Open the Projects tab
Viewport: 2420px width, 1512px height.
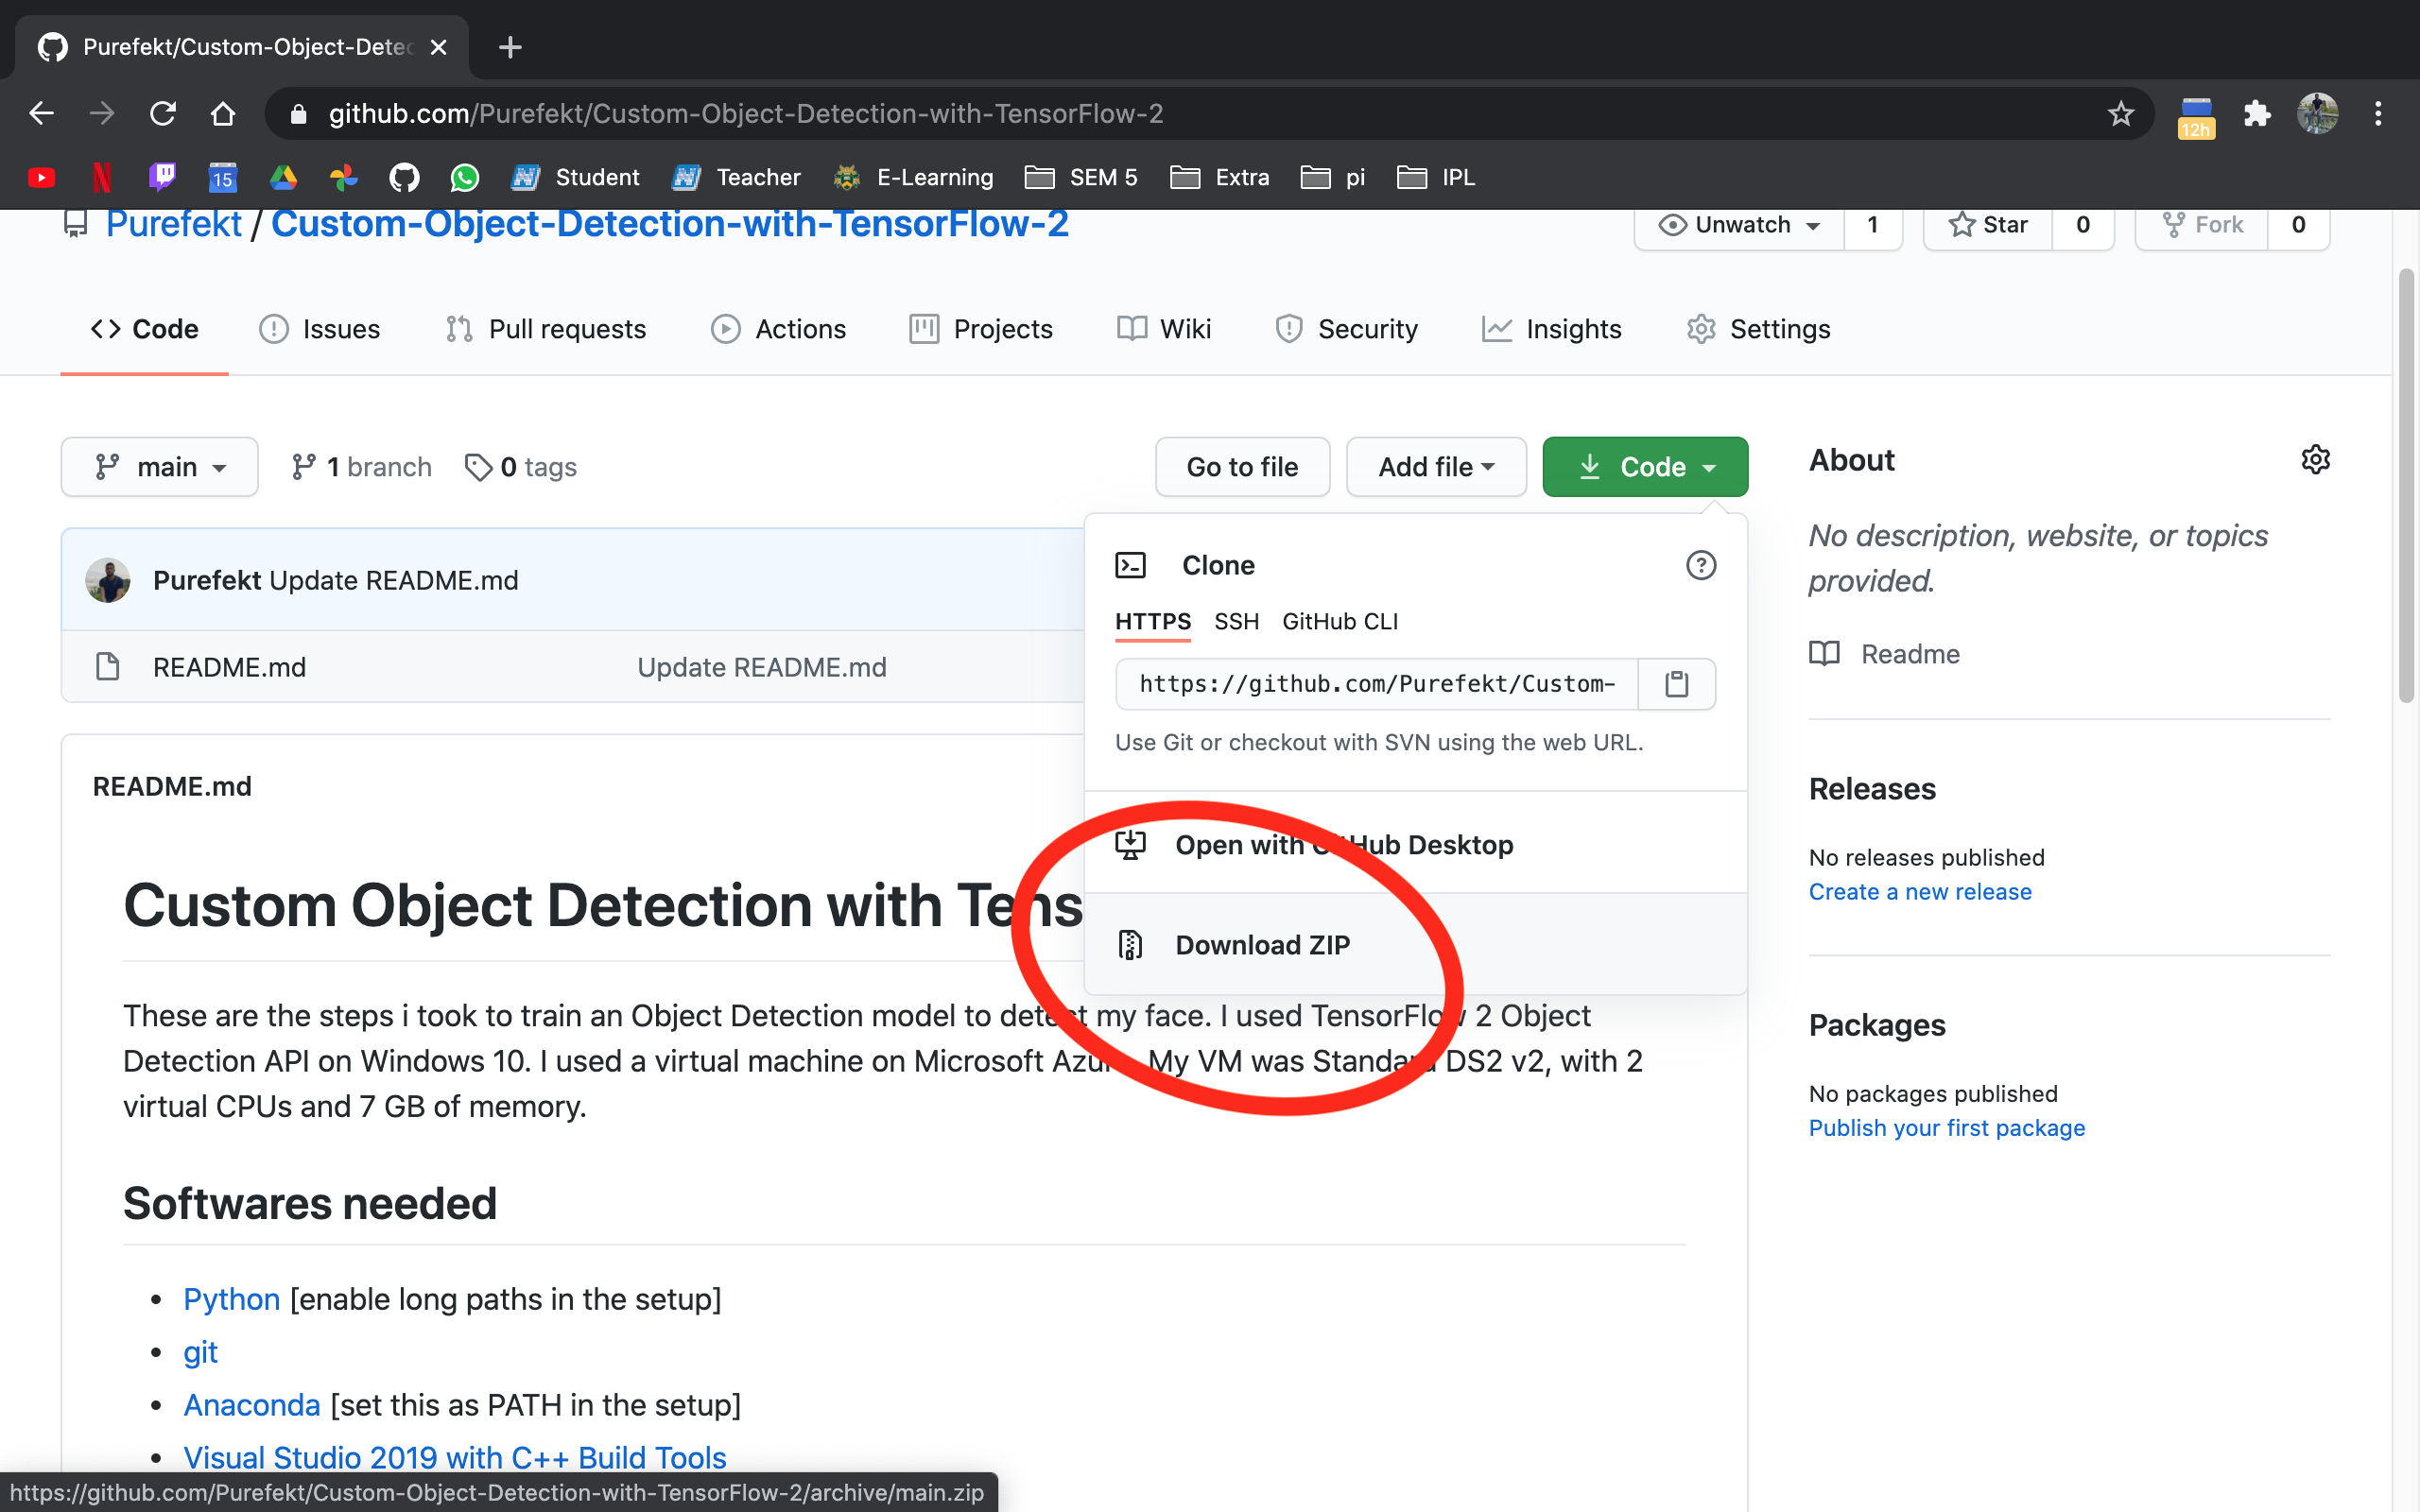pyautogui.click(x=981, y=329)
